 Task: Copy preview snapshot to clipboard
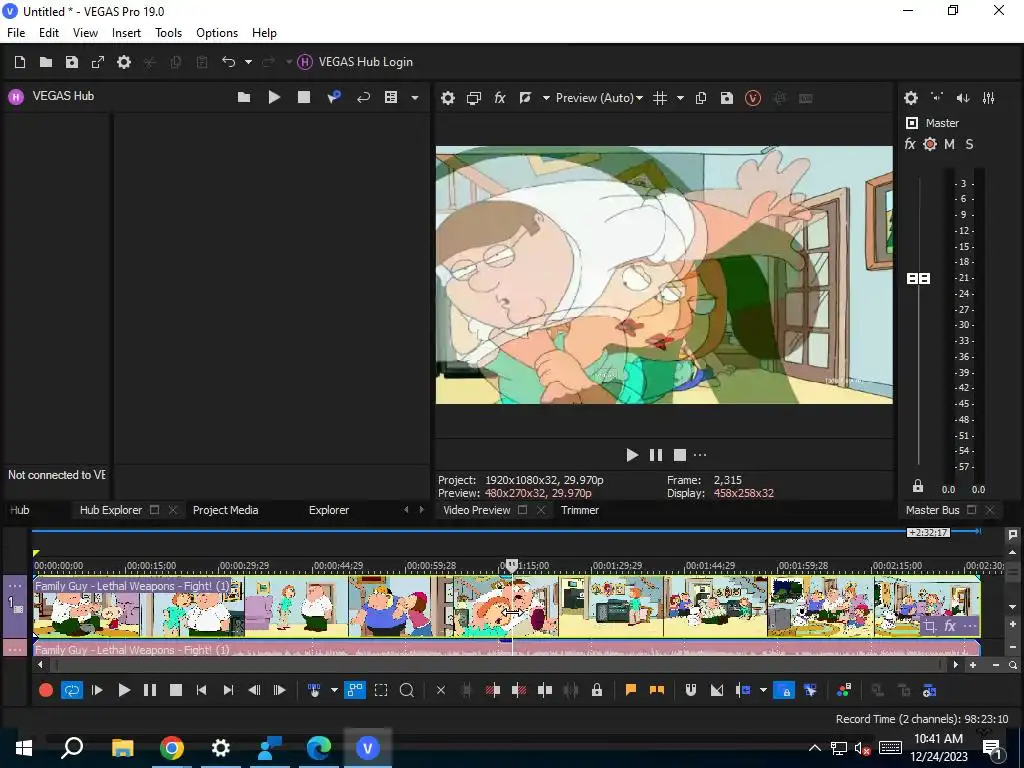[x=701, y=98]
